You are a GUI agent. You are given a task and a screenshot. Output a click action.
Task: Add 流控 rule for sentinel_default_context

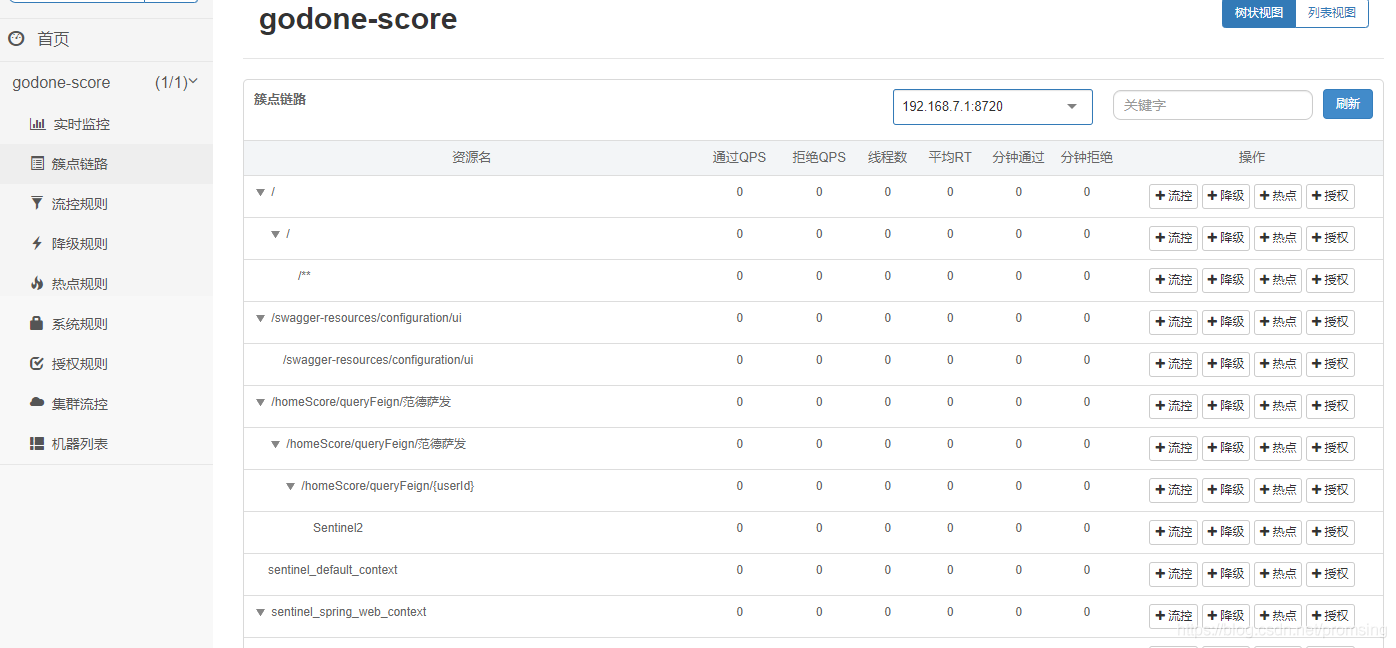(1173, 574)
